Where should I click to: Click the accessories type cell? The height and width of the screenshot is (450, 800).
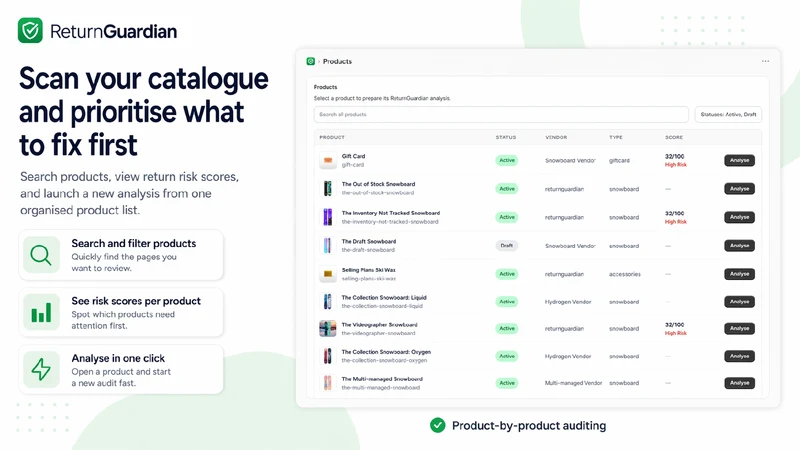[x=624, y=274]
